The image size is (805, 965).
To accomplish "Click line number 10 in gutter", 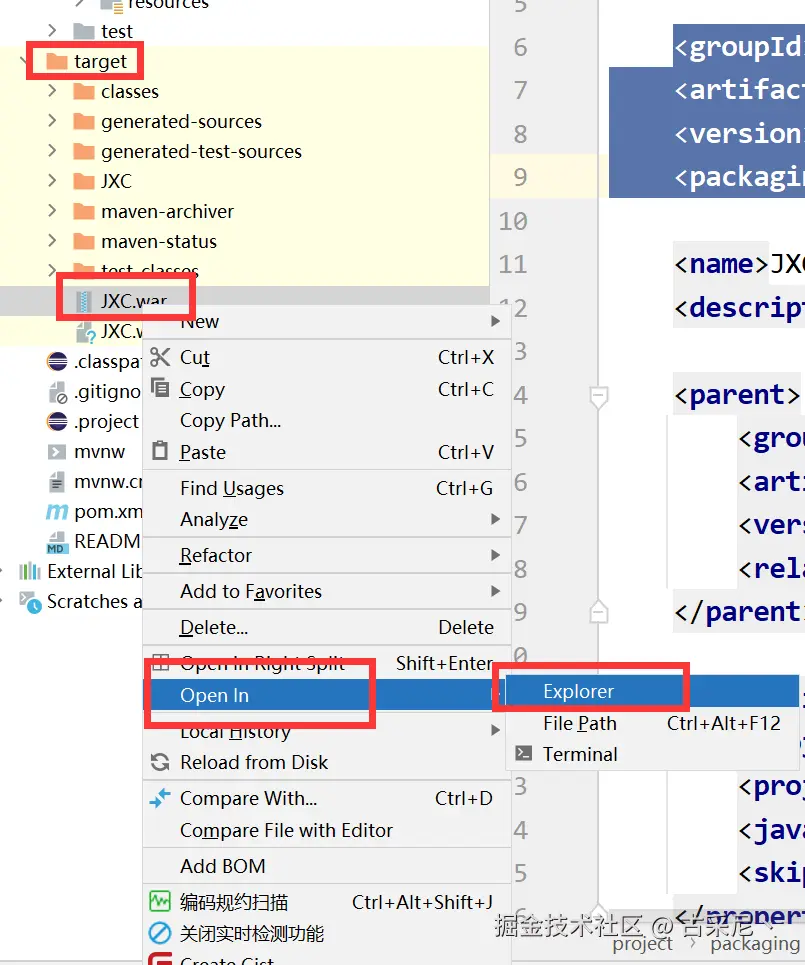I will point(513,221).
